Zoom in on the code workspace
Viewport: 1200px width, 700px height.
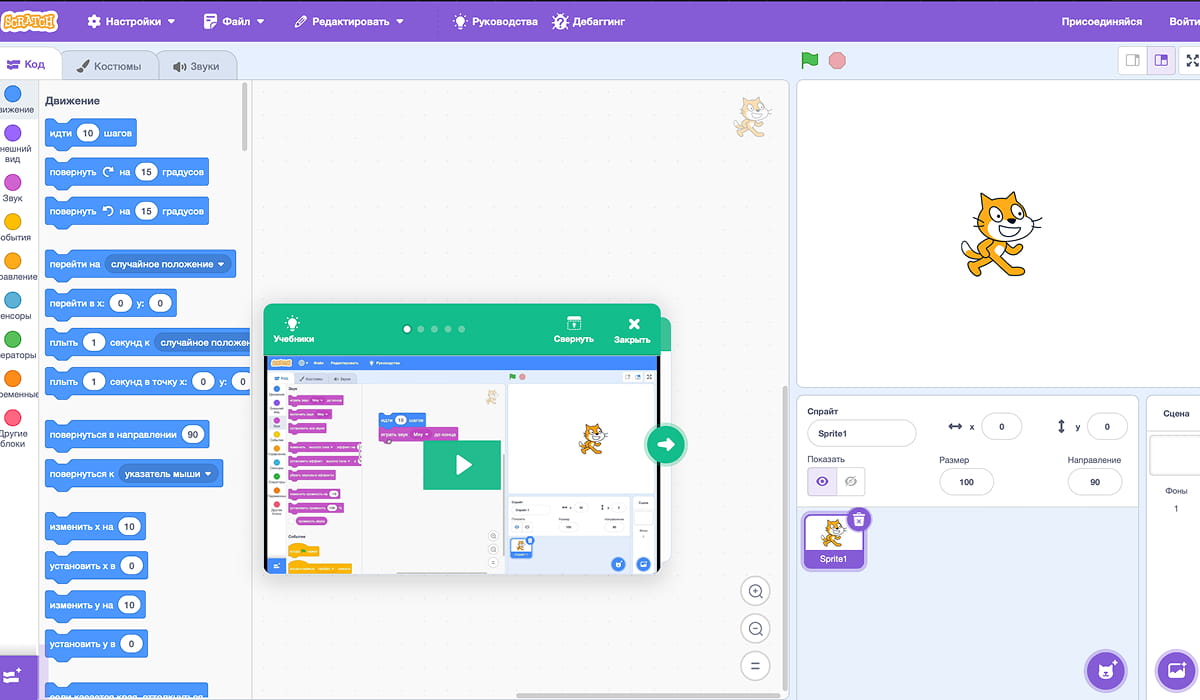[755, 591]
